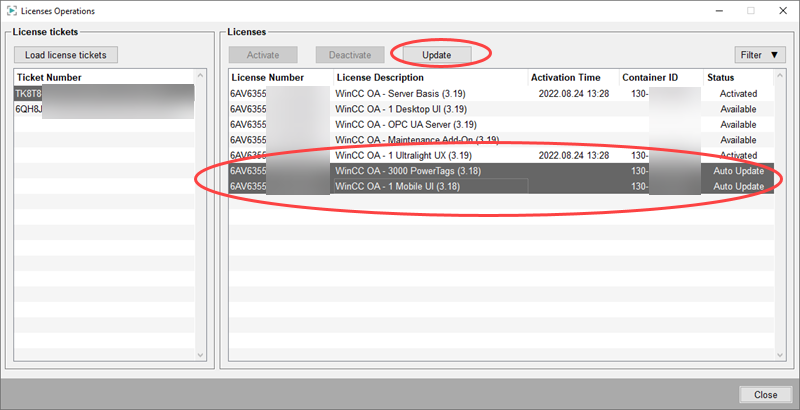The image size is (800, 410).
Task: Click the grayed Deactivate button
Action: (x=350, y=55)
